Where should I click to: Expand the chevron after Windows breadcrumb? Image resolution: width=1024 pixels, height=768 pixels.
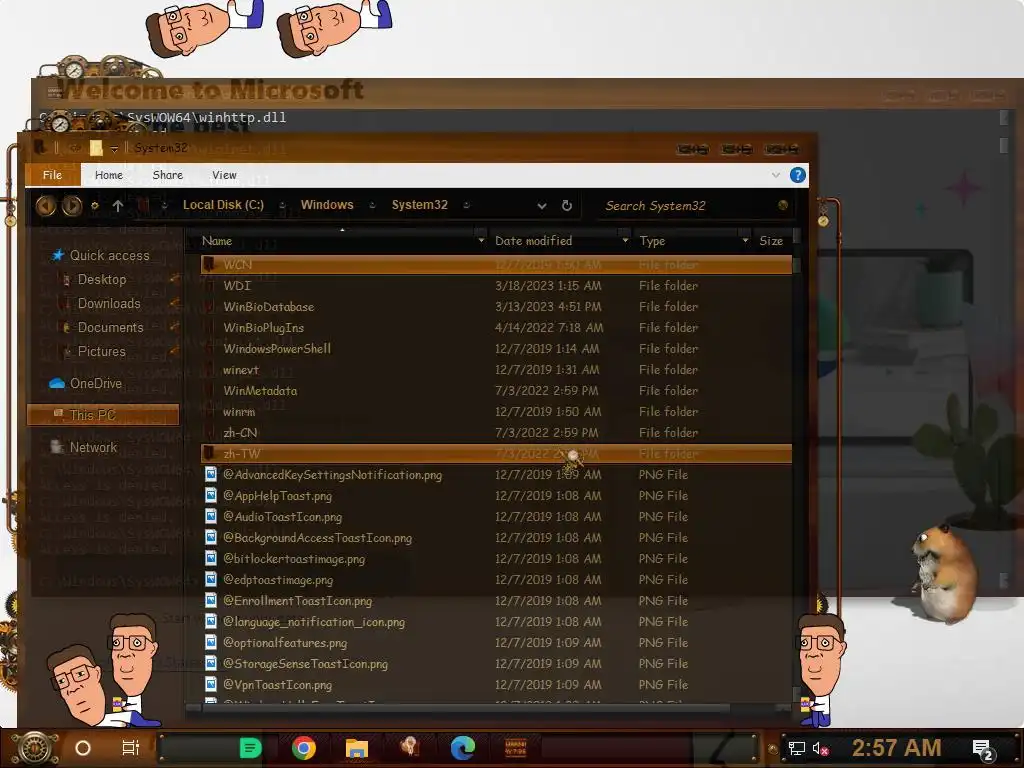[372, 205]
